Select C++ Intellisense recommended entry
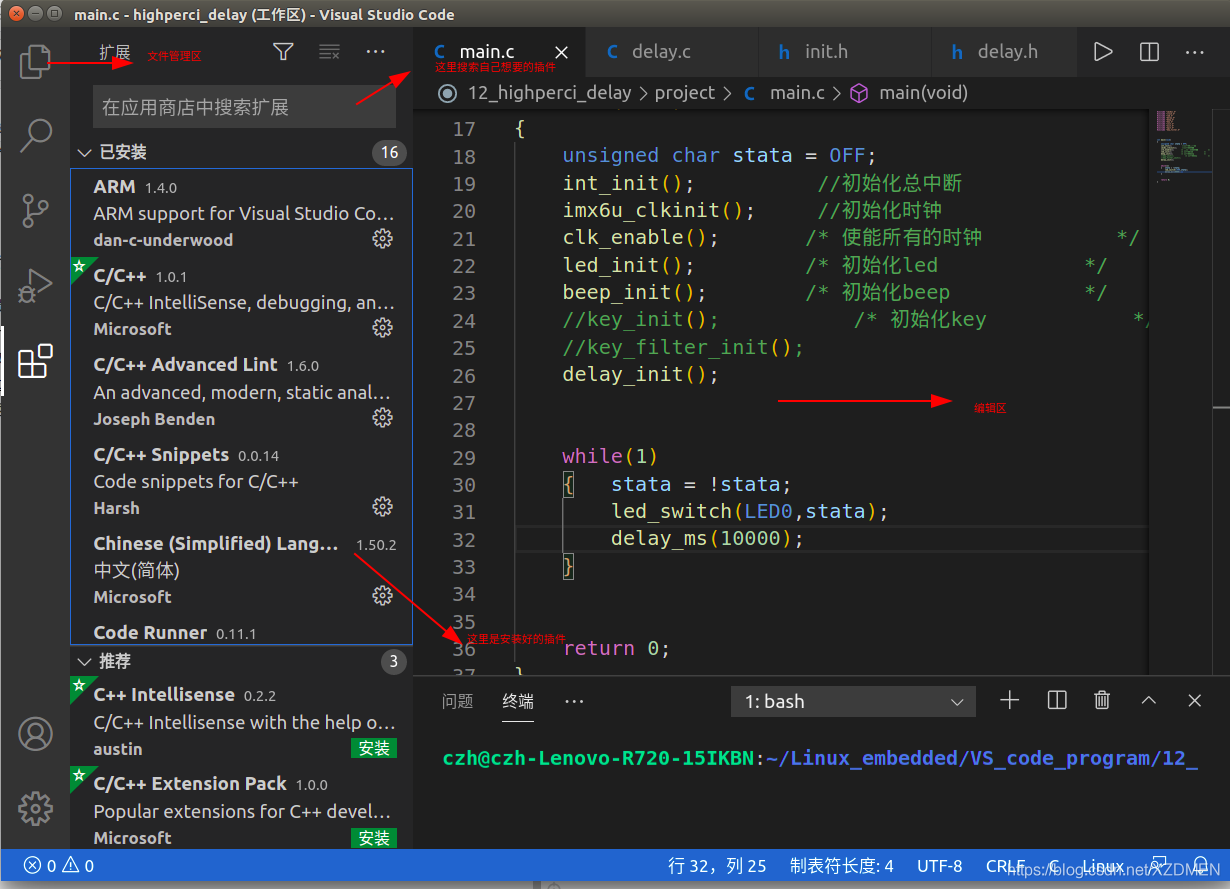1230x889 pixels. (241, 721)
